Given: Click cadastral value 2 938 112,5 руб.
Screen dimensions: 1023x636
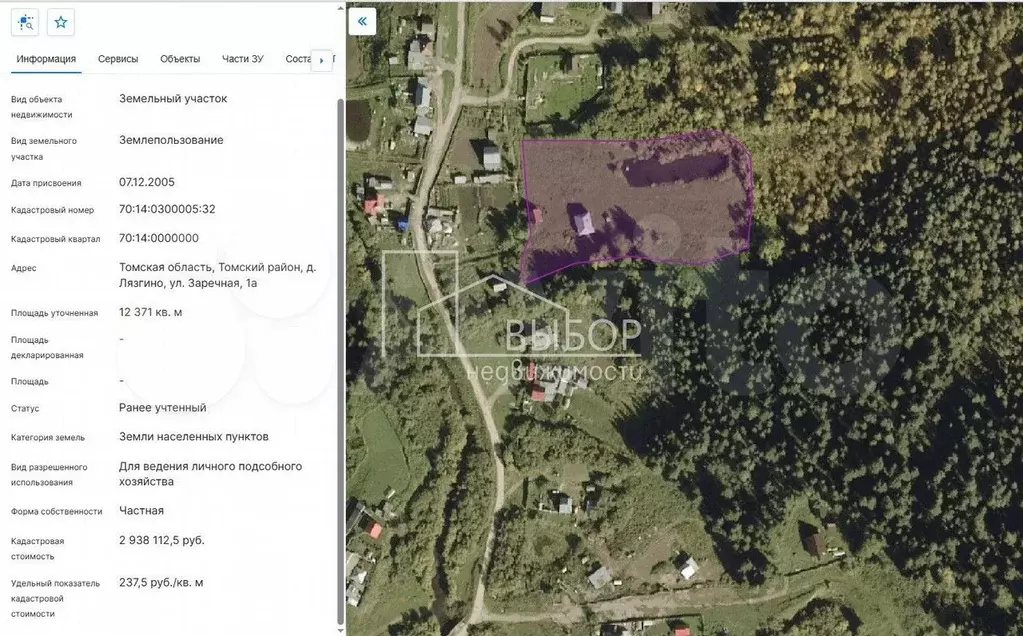Looking at the screenshot, I should pyautogui.click(x=162, y=540).
